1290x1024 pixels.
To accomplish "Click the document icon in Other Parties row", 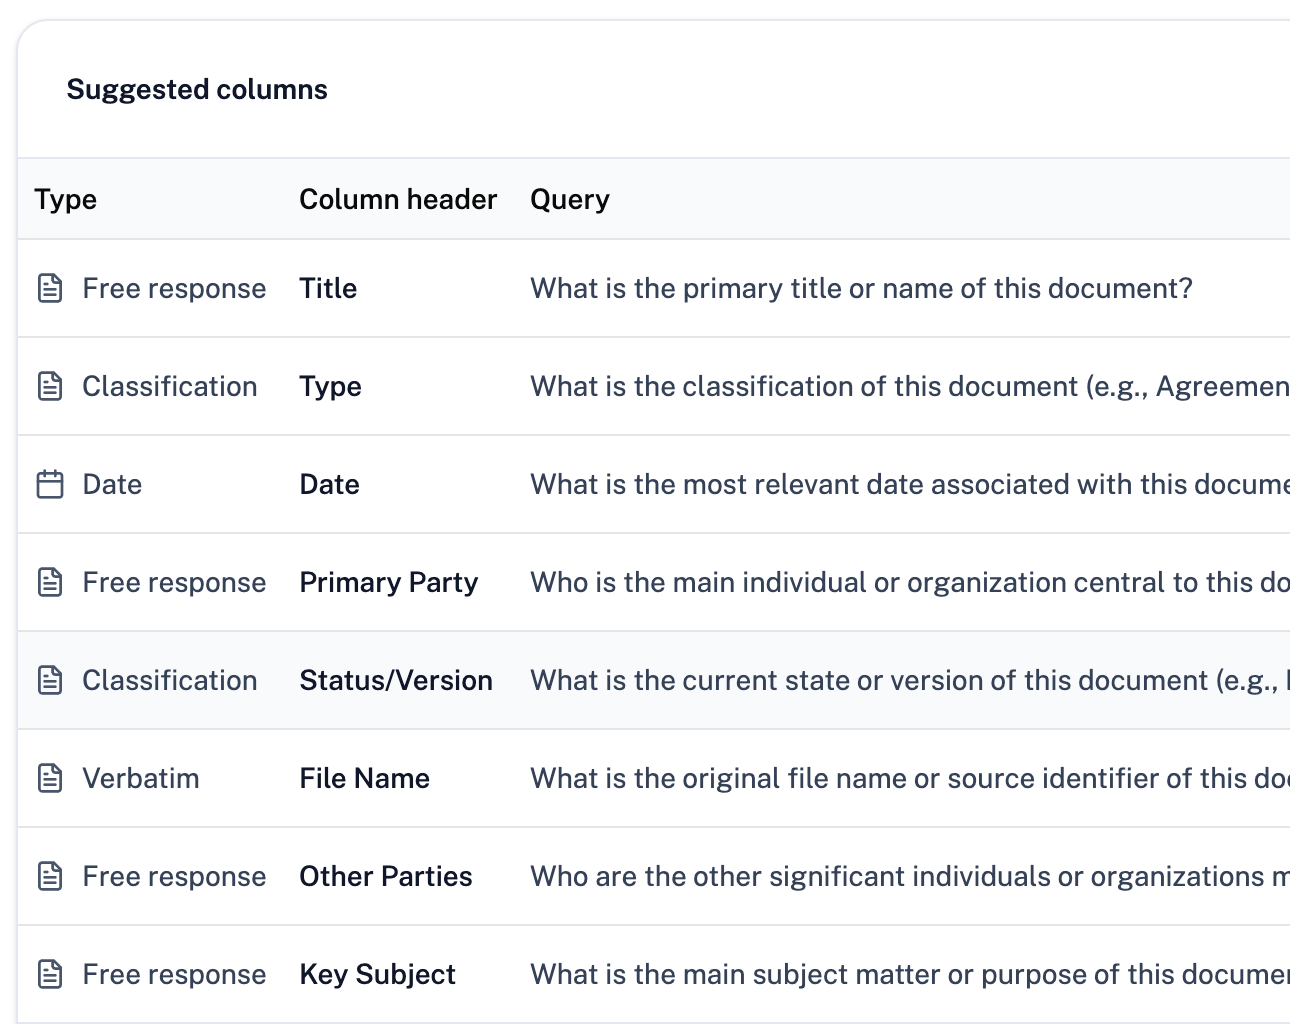I will coord(50,876).
